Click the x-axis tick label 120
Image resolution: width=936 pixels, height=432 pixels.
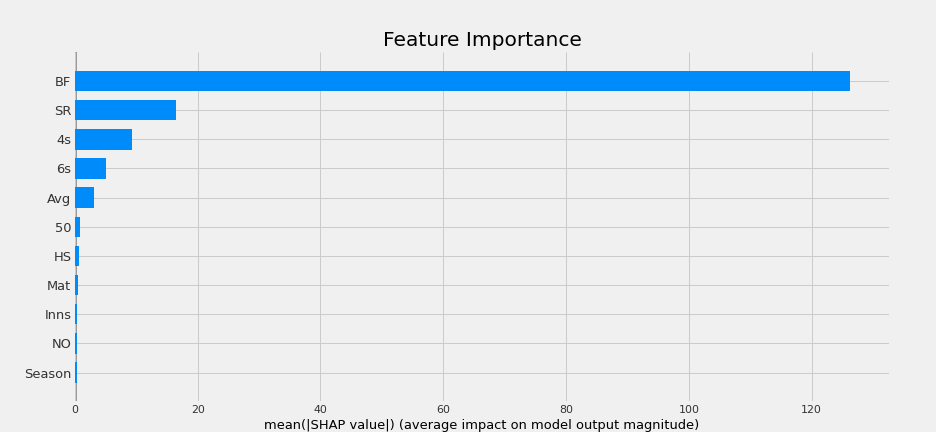tap(812, 409)
